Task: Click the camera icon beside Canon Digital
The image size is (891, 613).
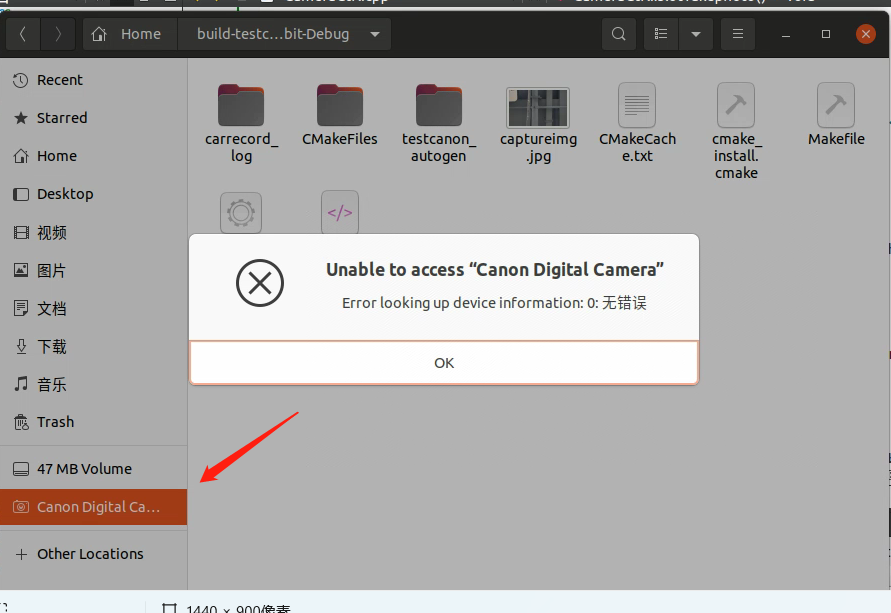Action: (21, 507)
